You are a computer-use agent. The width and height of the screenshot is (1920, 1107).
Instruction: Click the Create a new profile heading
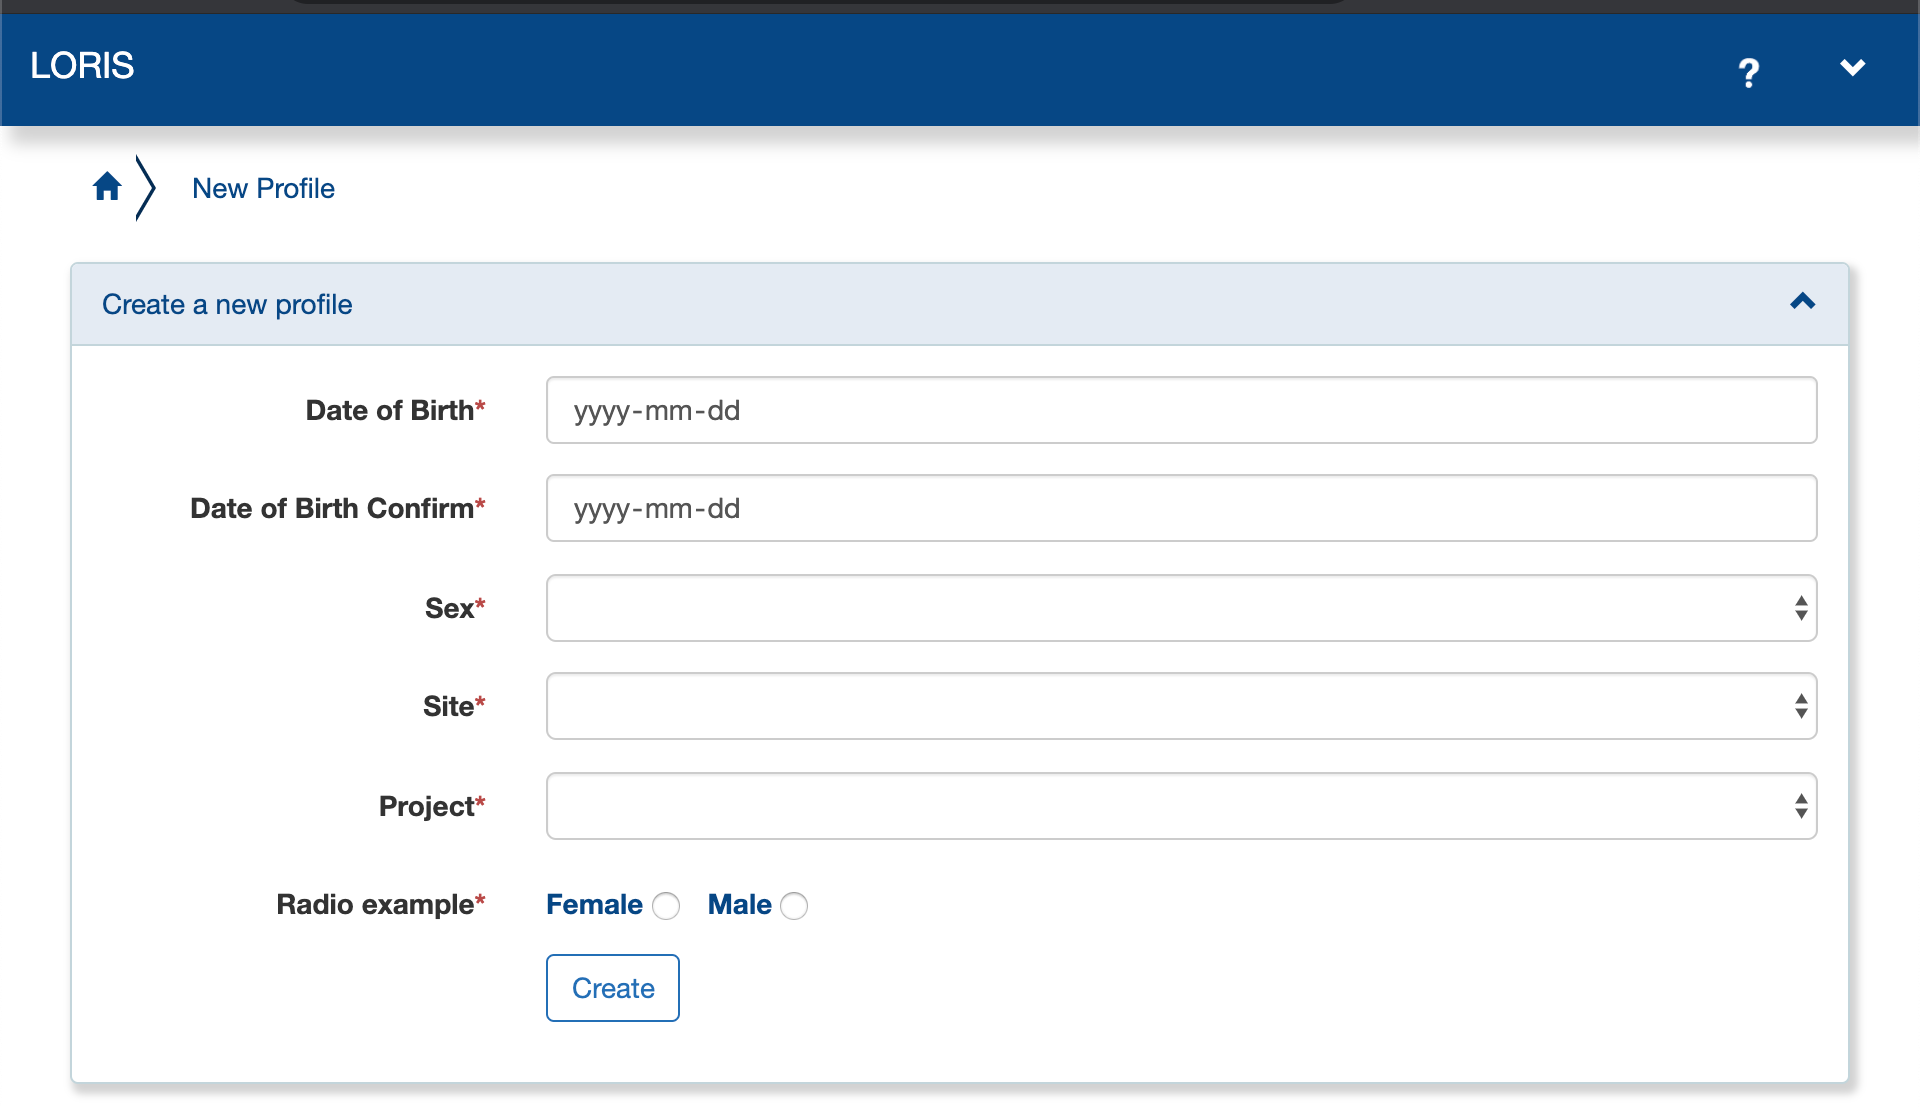pos(227,304)
